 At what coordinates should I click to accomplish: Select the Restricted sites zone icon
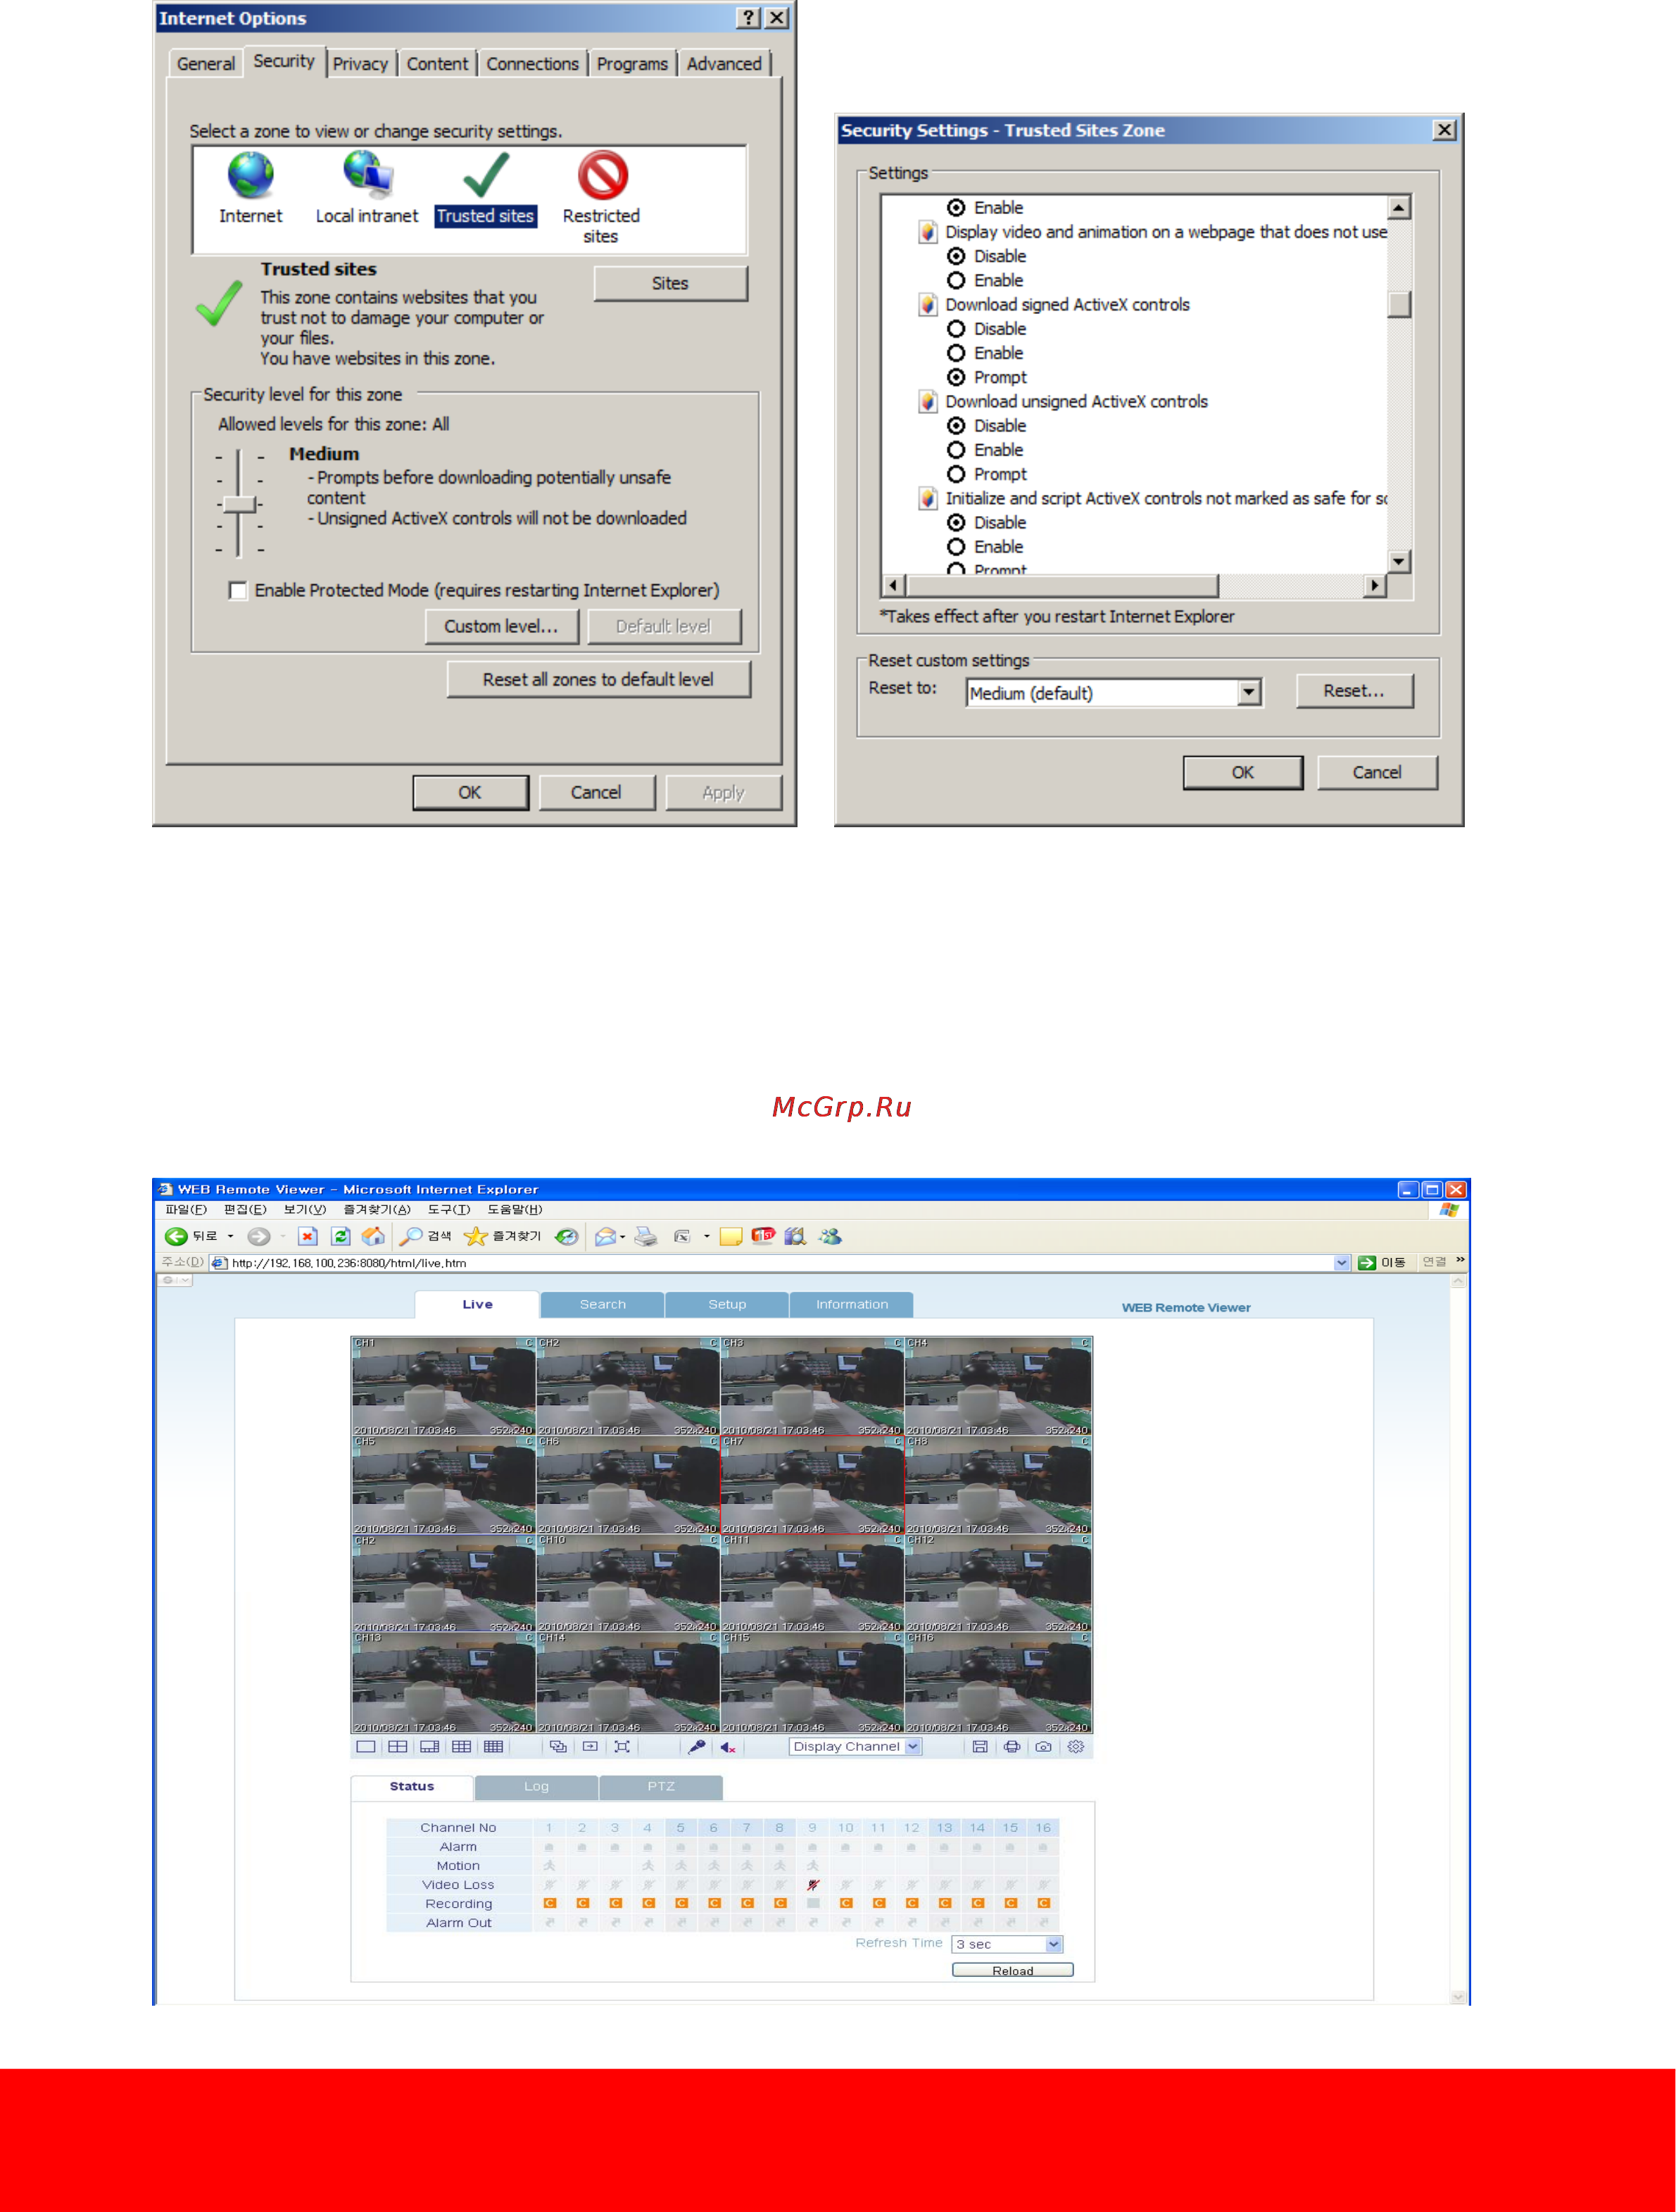603,176
